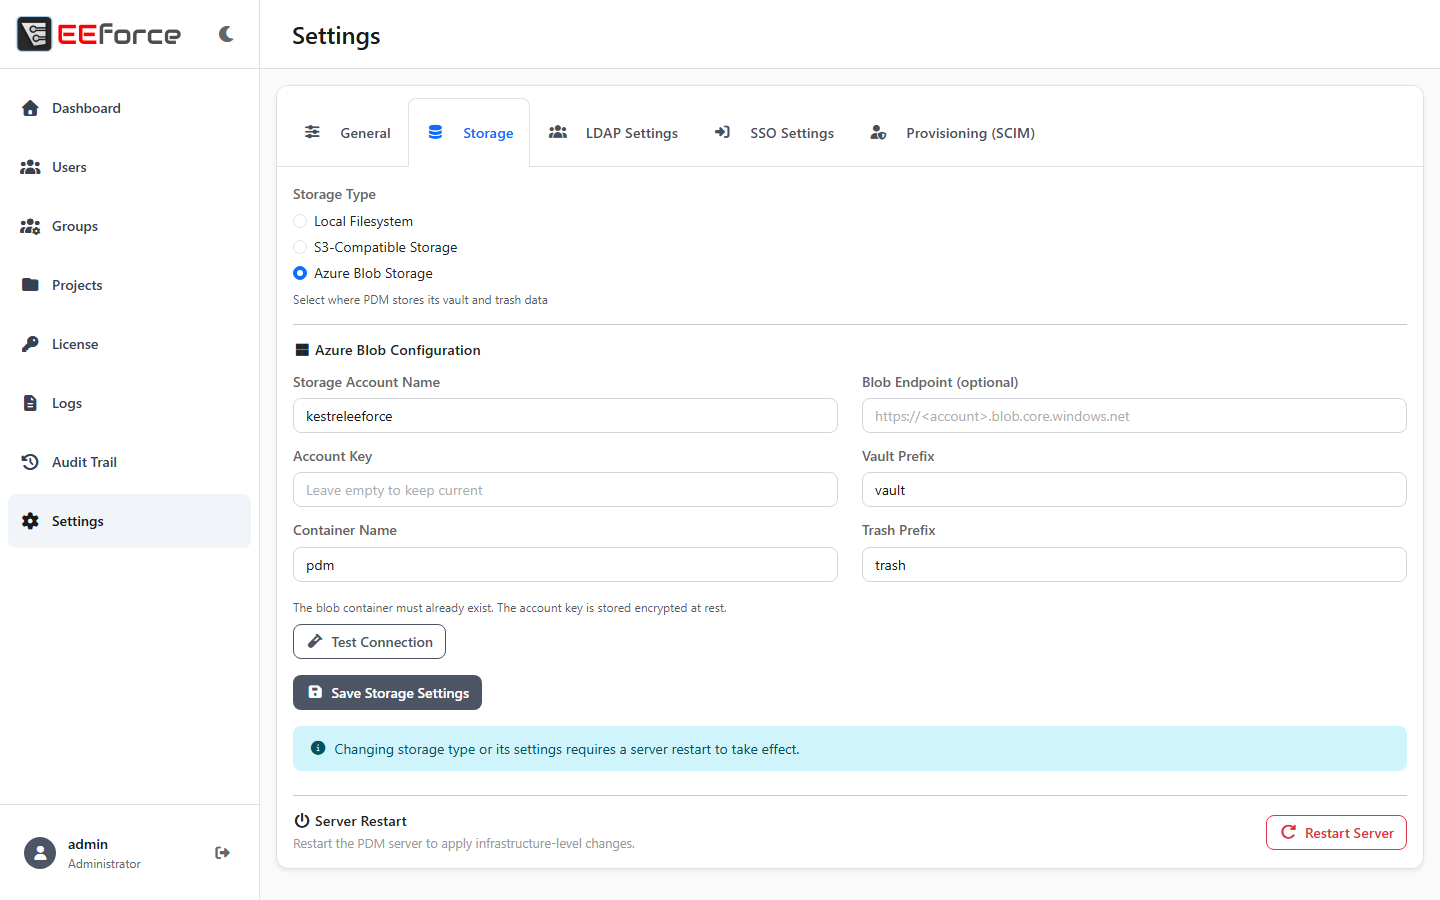The height and width of the screenshot is (900, 1440).
Task: Select the S3-Compatible Storage radio option
Action: (x=300, y=247)
